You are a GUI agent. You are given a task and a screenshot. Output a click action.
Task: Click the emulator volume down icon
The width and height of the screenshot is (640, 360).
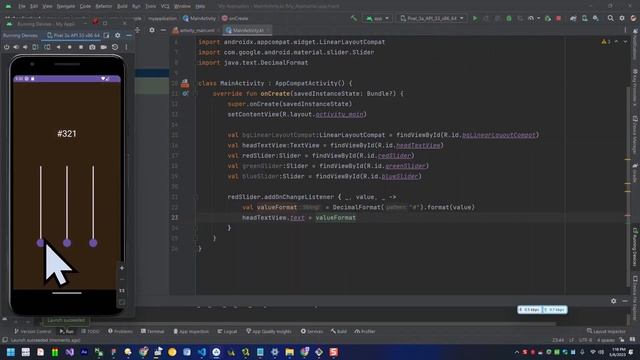coord(25,47)
